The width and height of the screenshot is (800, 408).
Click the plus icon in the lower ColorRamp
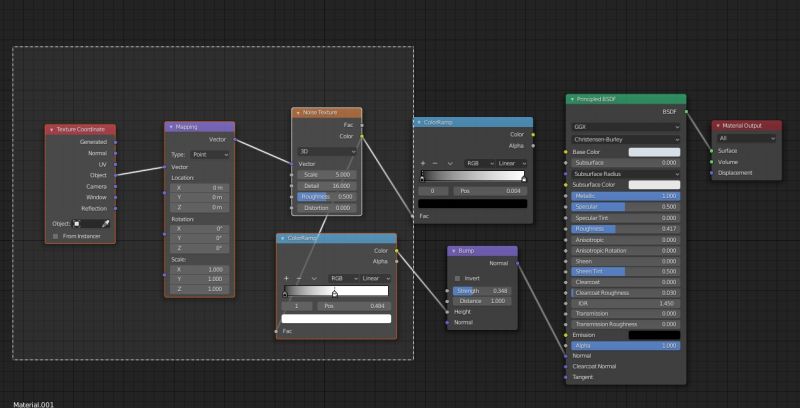click(286, 278)
